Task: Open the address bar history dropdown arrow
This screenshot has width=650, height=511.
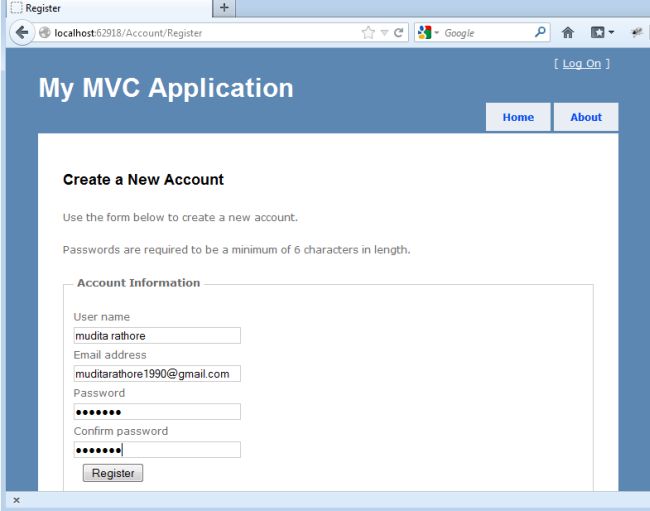Action: pyautogui.click(x=384, y=33)
